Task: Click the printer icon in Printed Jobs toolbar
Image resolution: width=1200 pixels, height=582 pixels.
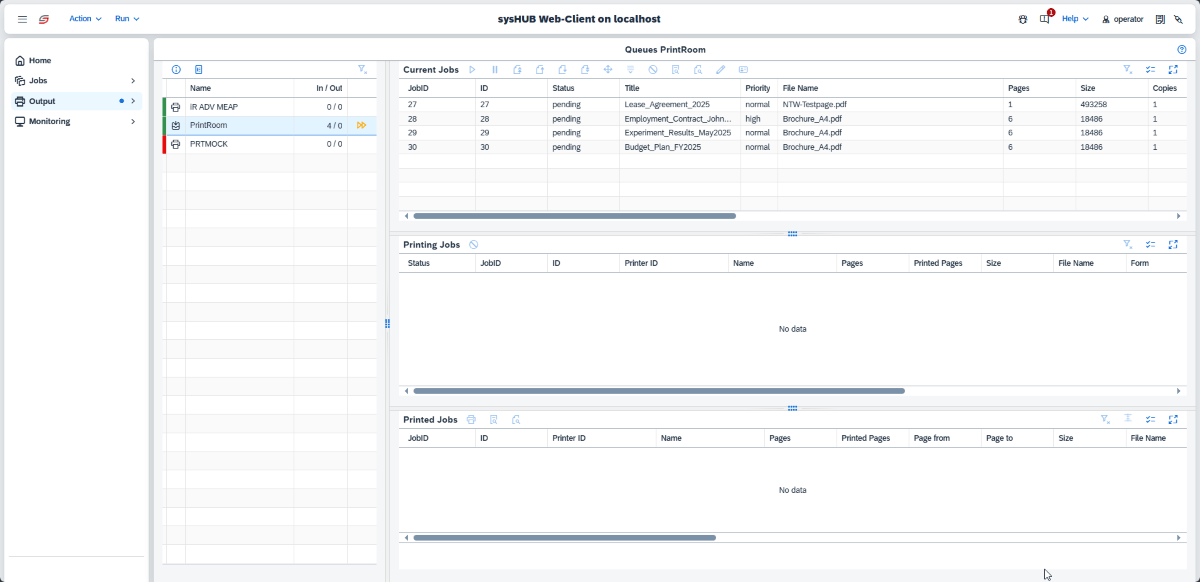Action: 471,420
